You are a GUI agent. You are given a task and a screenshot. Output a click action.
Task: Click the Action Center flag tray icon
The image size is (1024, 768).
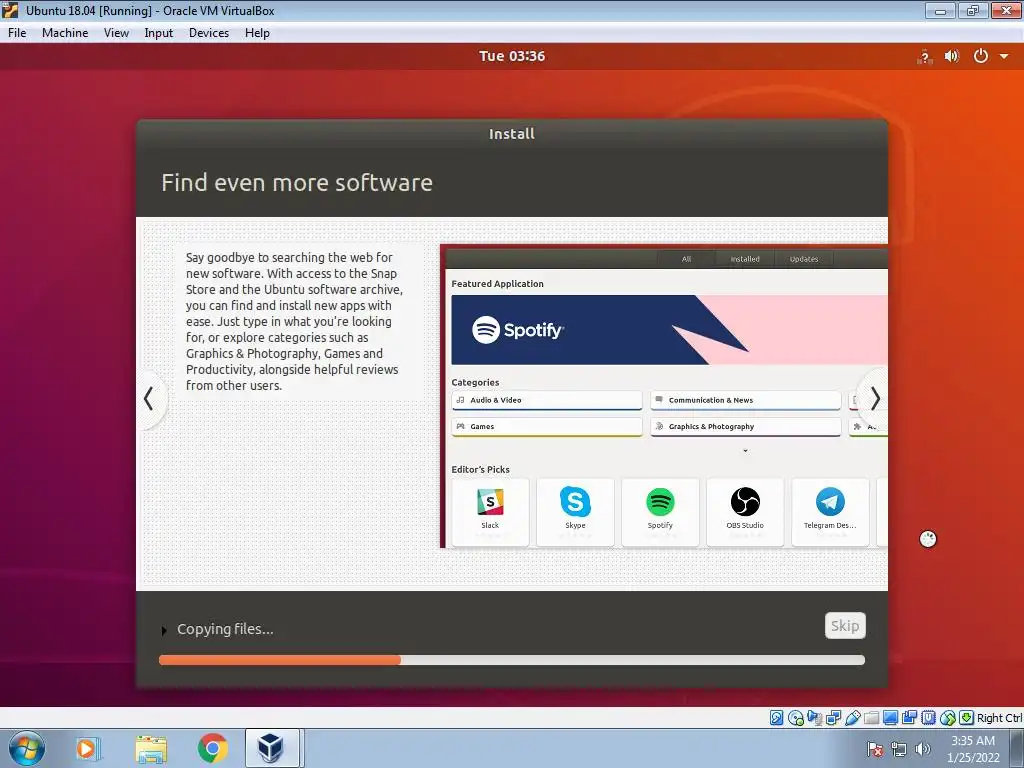pyautogui.click(x=875, y=749)
